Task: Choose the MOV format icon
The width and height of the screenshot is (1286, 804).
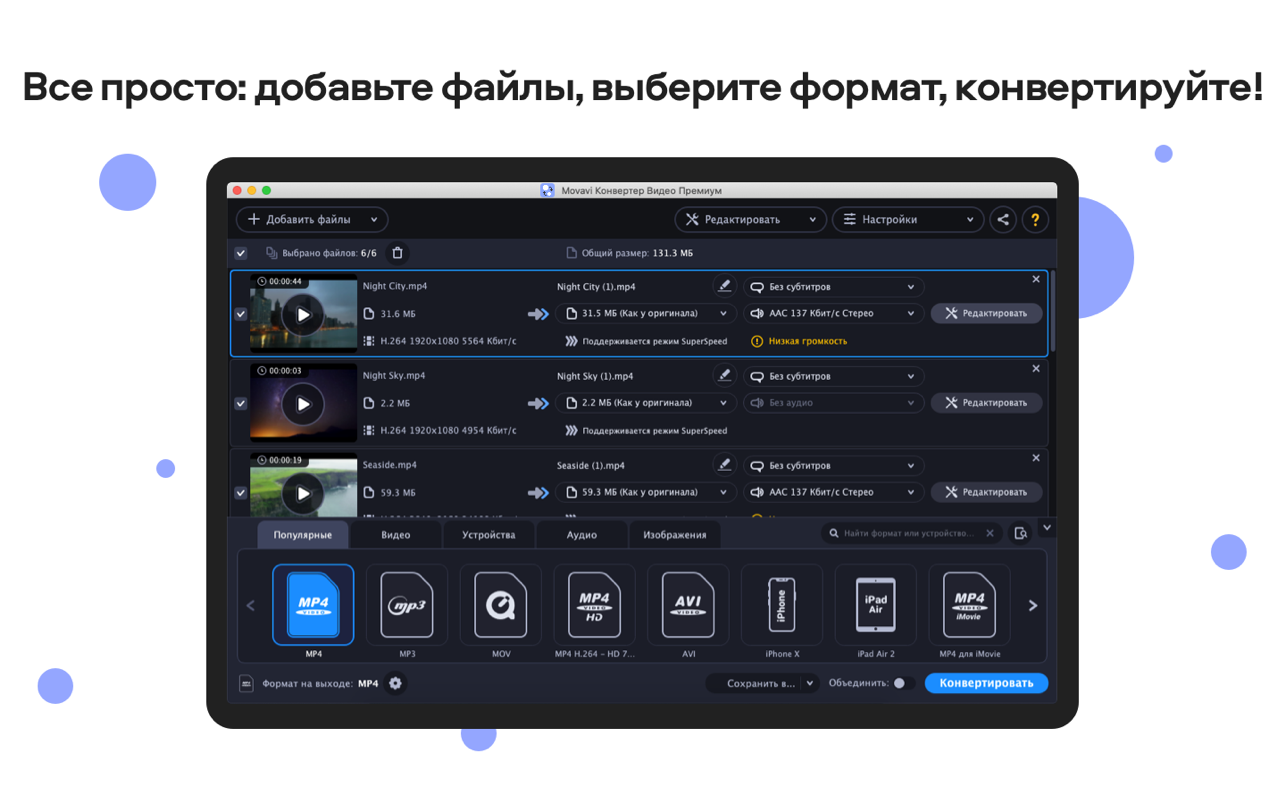Action: click(x=500, y=605)
